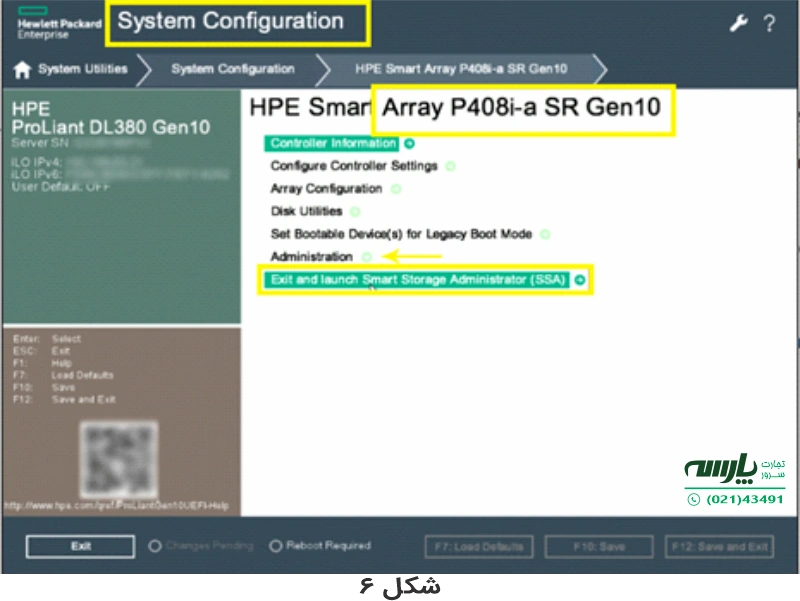Click circle icon next to Exit and launch SSA
This screenshot has width=800, height=601.
tap(580, 281)
